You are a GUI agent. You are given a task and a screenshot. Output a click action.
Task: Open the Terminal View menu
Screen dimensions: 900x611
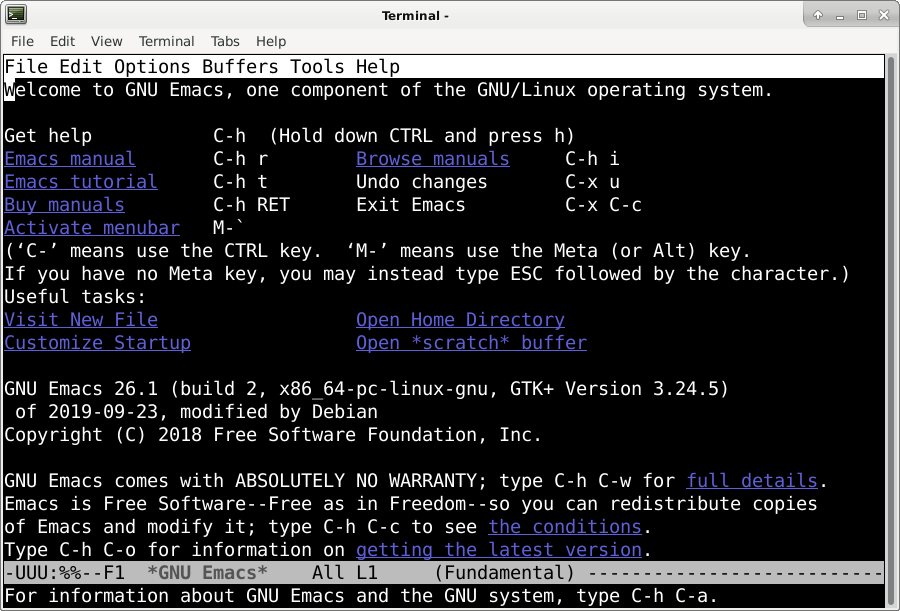pyautogui.click(x=106, y=41)
